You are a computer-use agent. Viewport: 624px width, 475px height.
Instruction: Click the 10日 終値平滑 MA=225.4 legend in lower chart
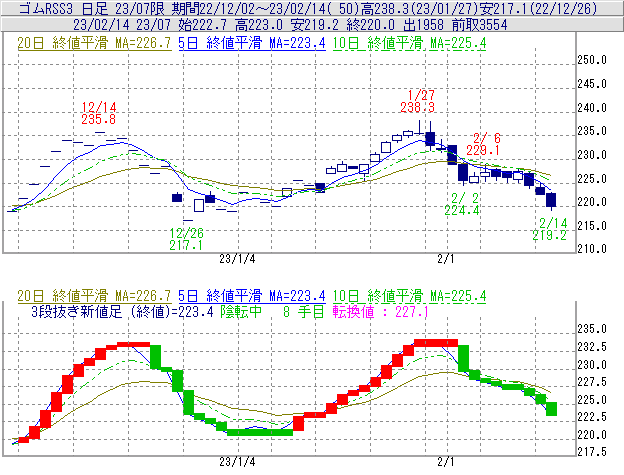coord(409,296)
